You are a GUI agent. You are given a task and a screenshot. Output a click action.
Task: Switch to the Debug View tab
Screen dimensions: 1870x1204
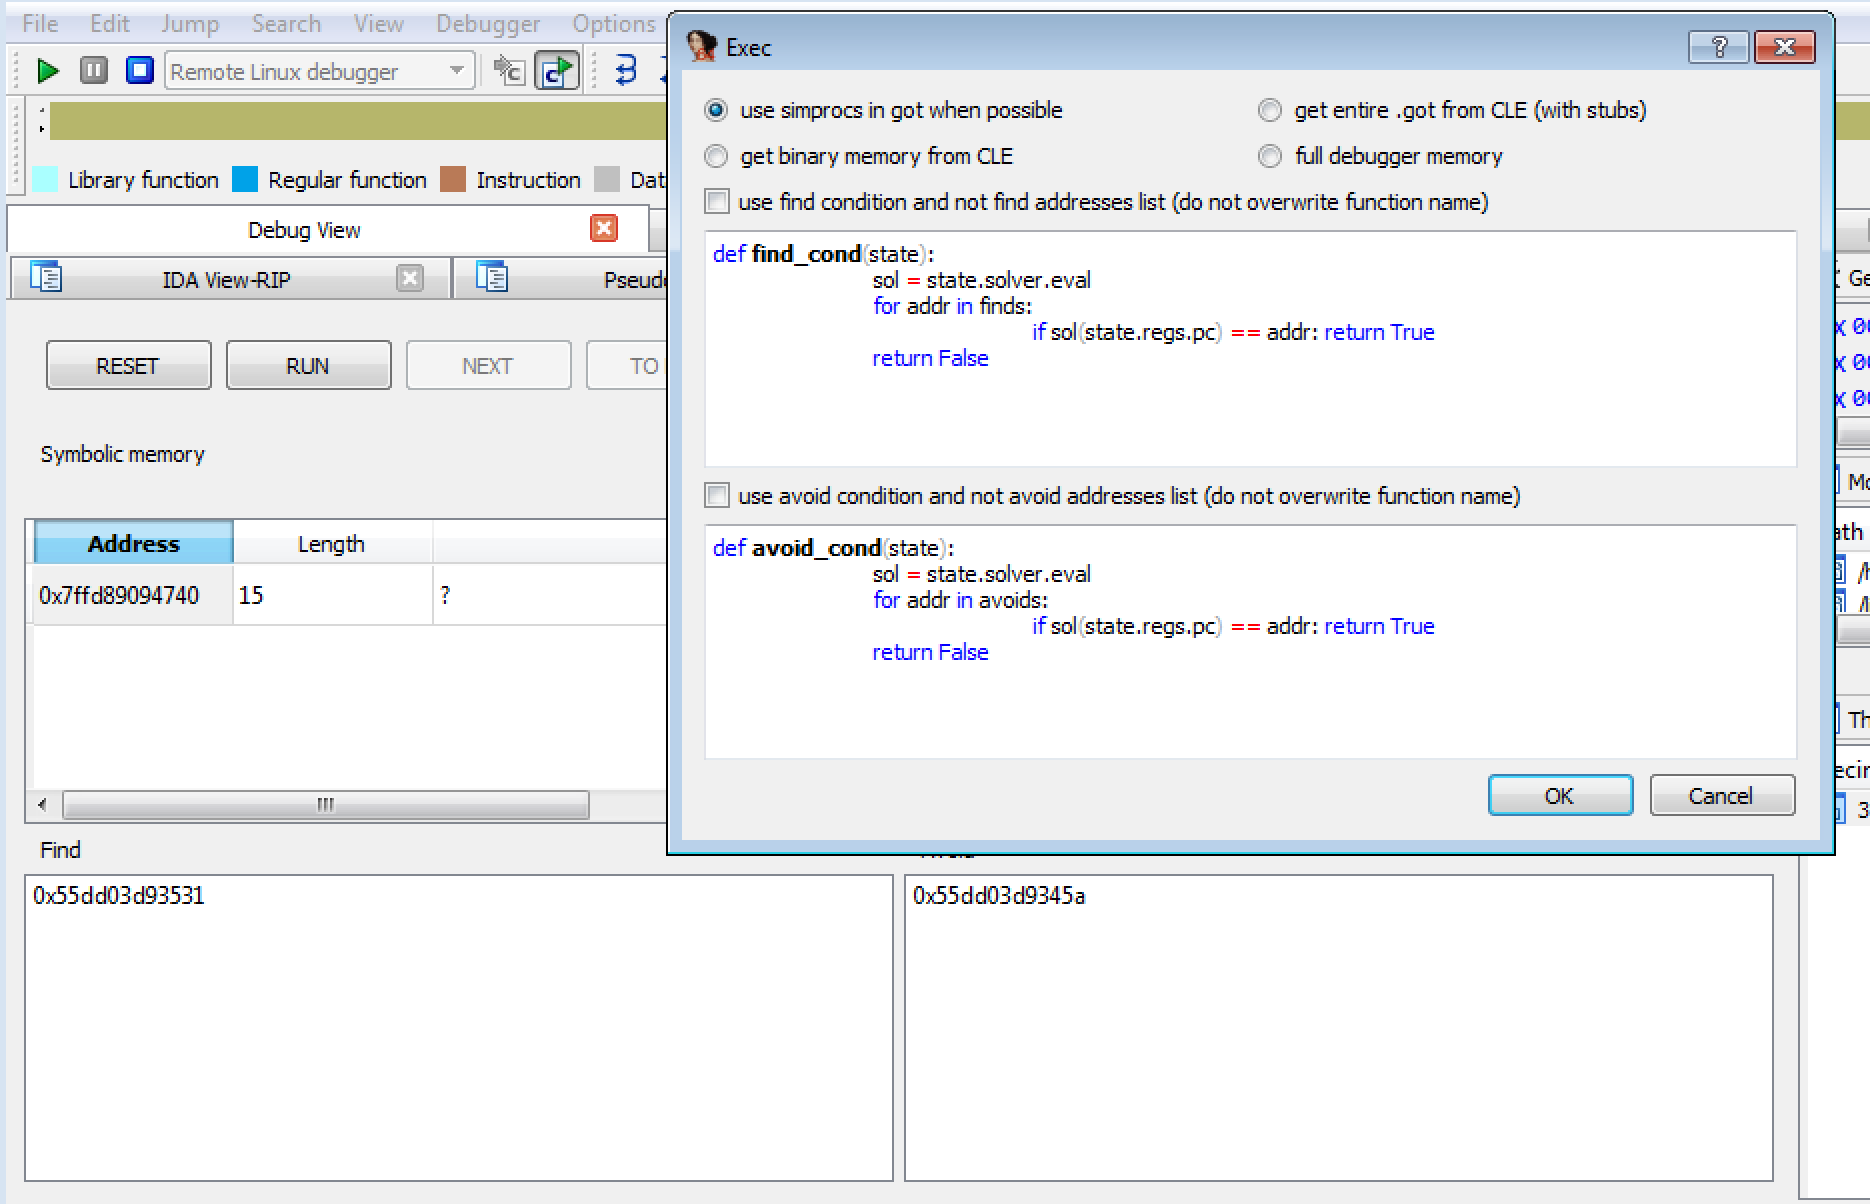pos(304,230)
